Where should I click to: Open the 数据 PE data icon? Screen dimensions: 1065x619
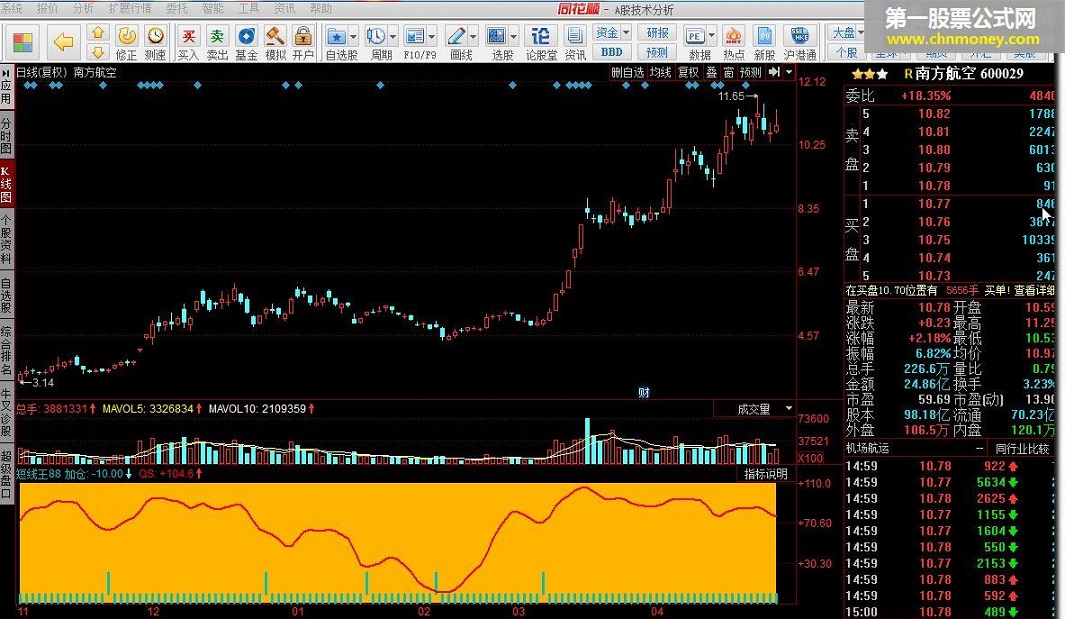(695, 36)
